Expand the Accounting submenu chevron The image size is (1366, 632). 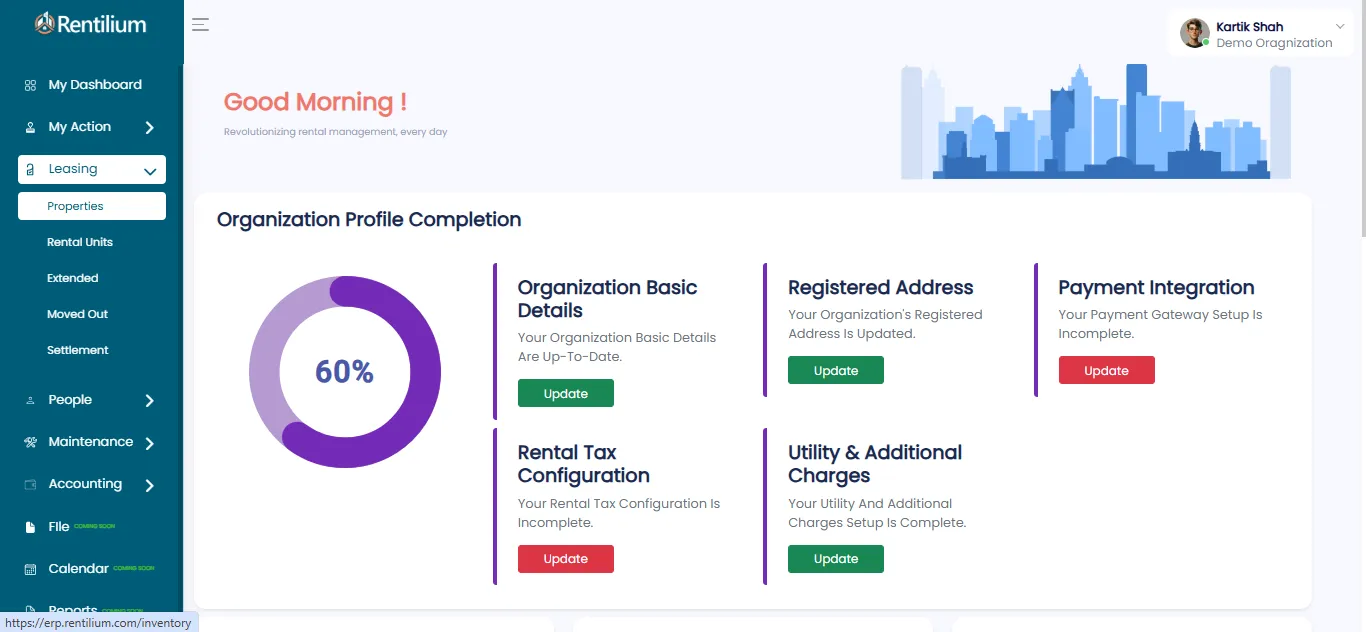click(x=149, y=485)
